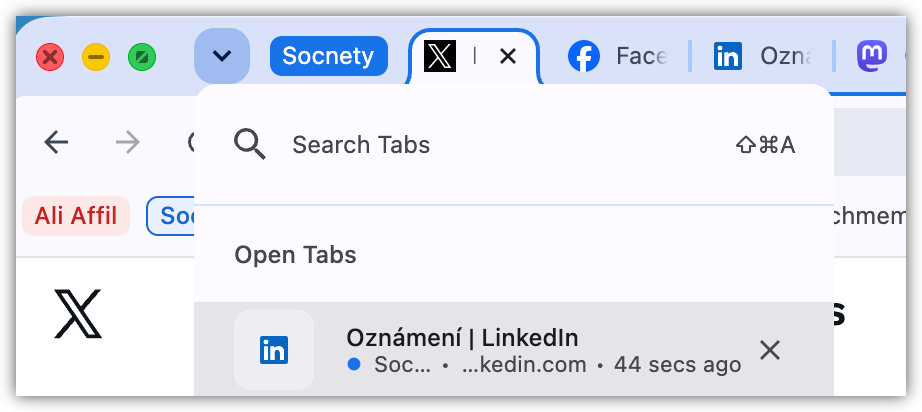The width and height of the screenshot is (922, 412).
Task: Collapse the Socnety tab group label
Action: pyautogui.click(x=329, y=56)
